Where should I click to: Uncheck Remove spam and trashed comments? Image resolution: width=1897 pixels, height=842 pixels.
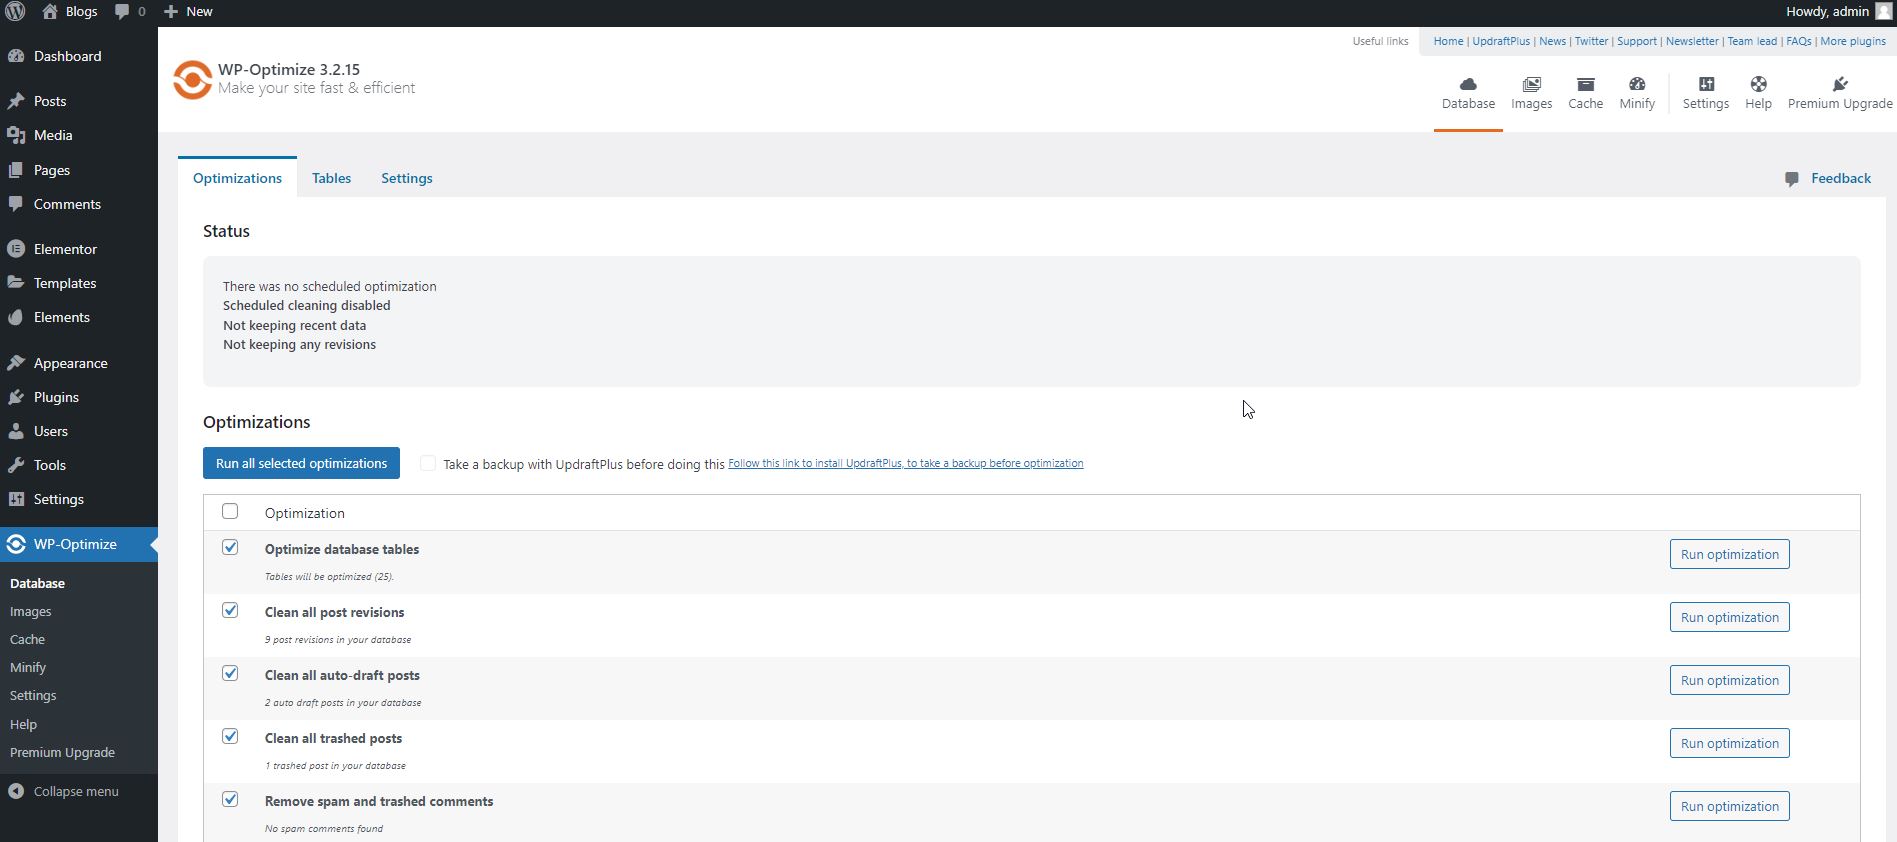coord(230,799)
